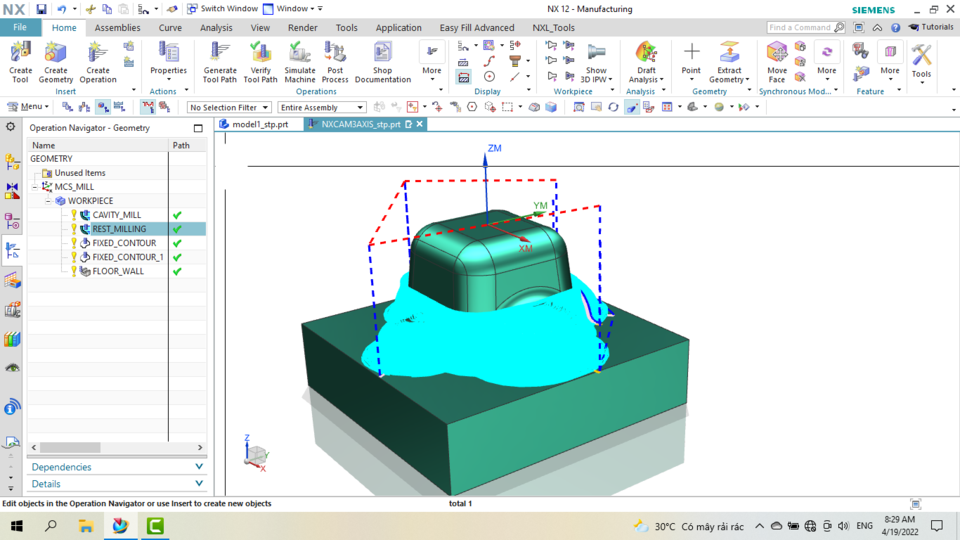The height and width of the screenshot is (540, 960).
Task: Expand the Operations group More dropdown
Action: [x=432, y=63]
